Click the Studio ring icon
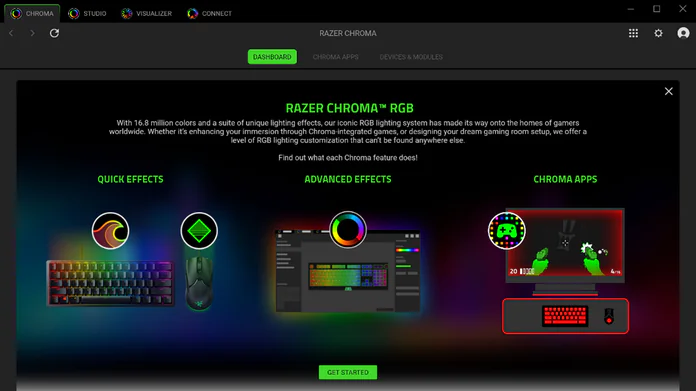The width and height of the screenshot is (696, 391). coord(74,13)
